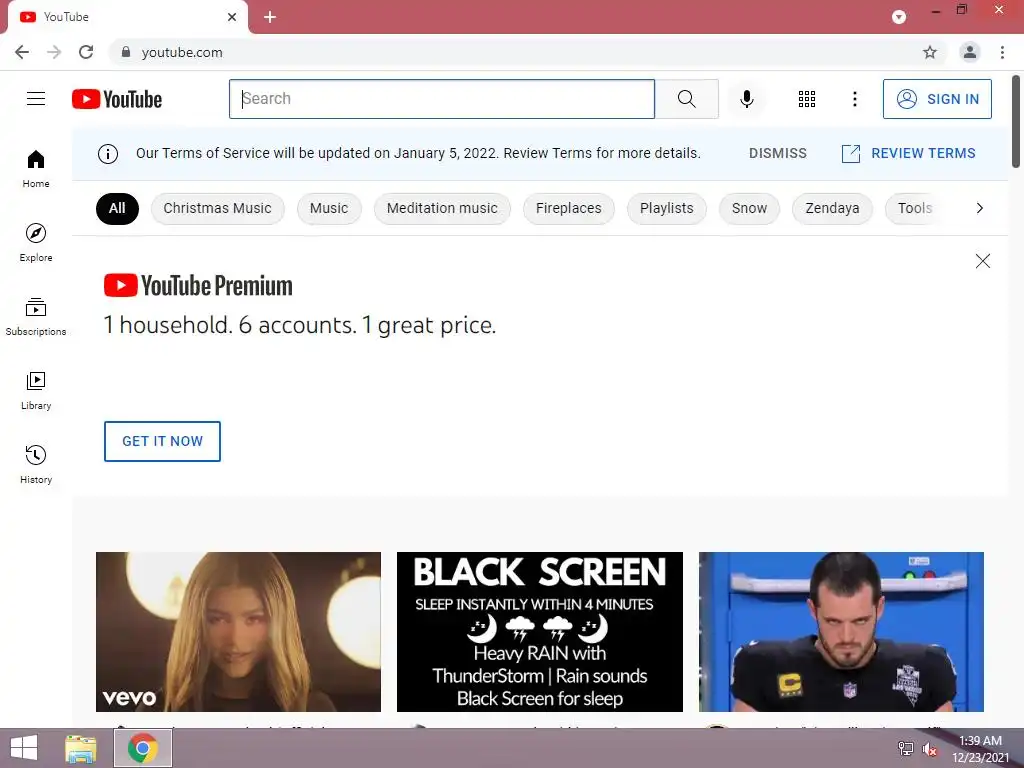
Task: Close the YouTube Premium promo banner
Action: [982, 261]
